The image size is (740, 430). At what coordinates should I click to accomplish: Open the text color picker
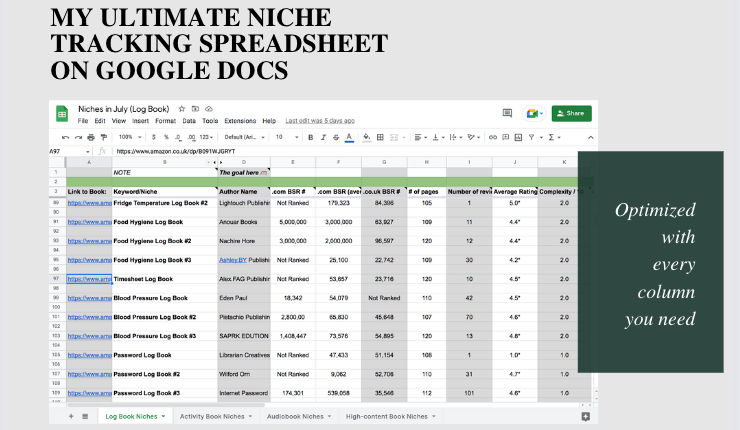click(x=349, y=137)
